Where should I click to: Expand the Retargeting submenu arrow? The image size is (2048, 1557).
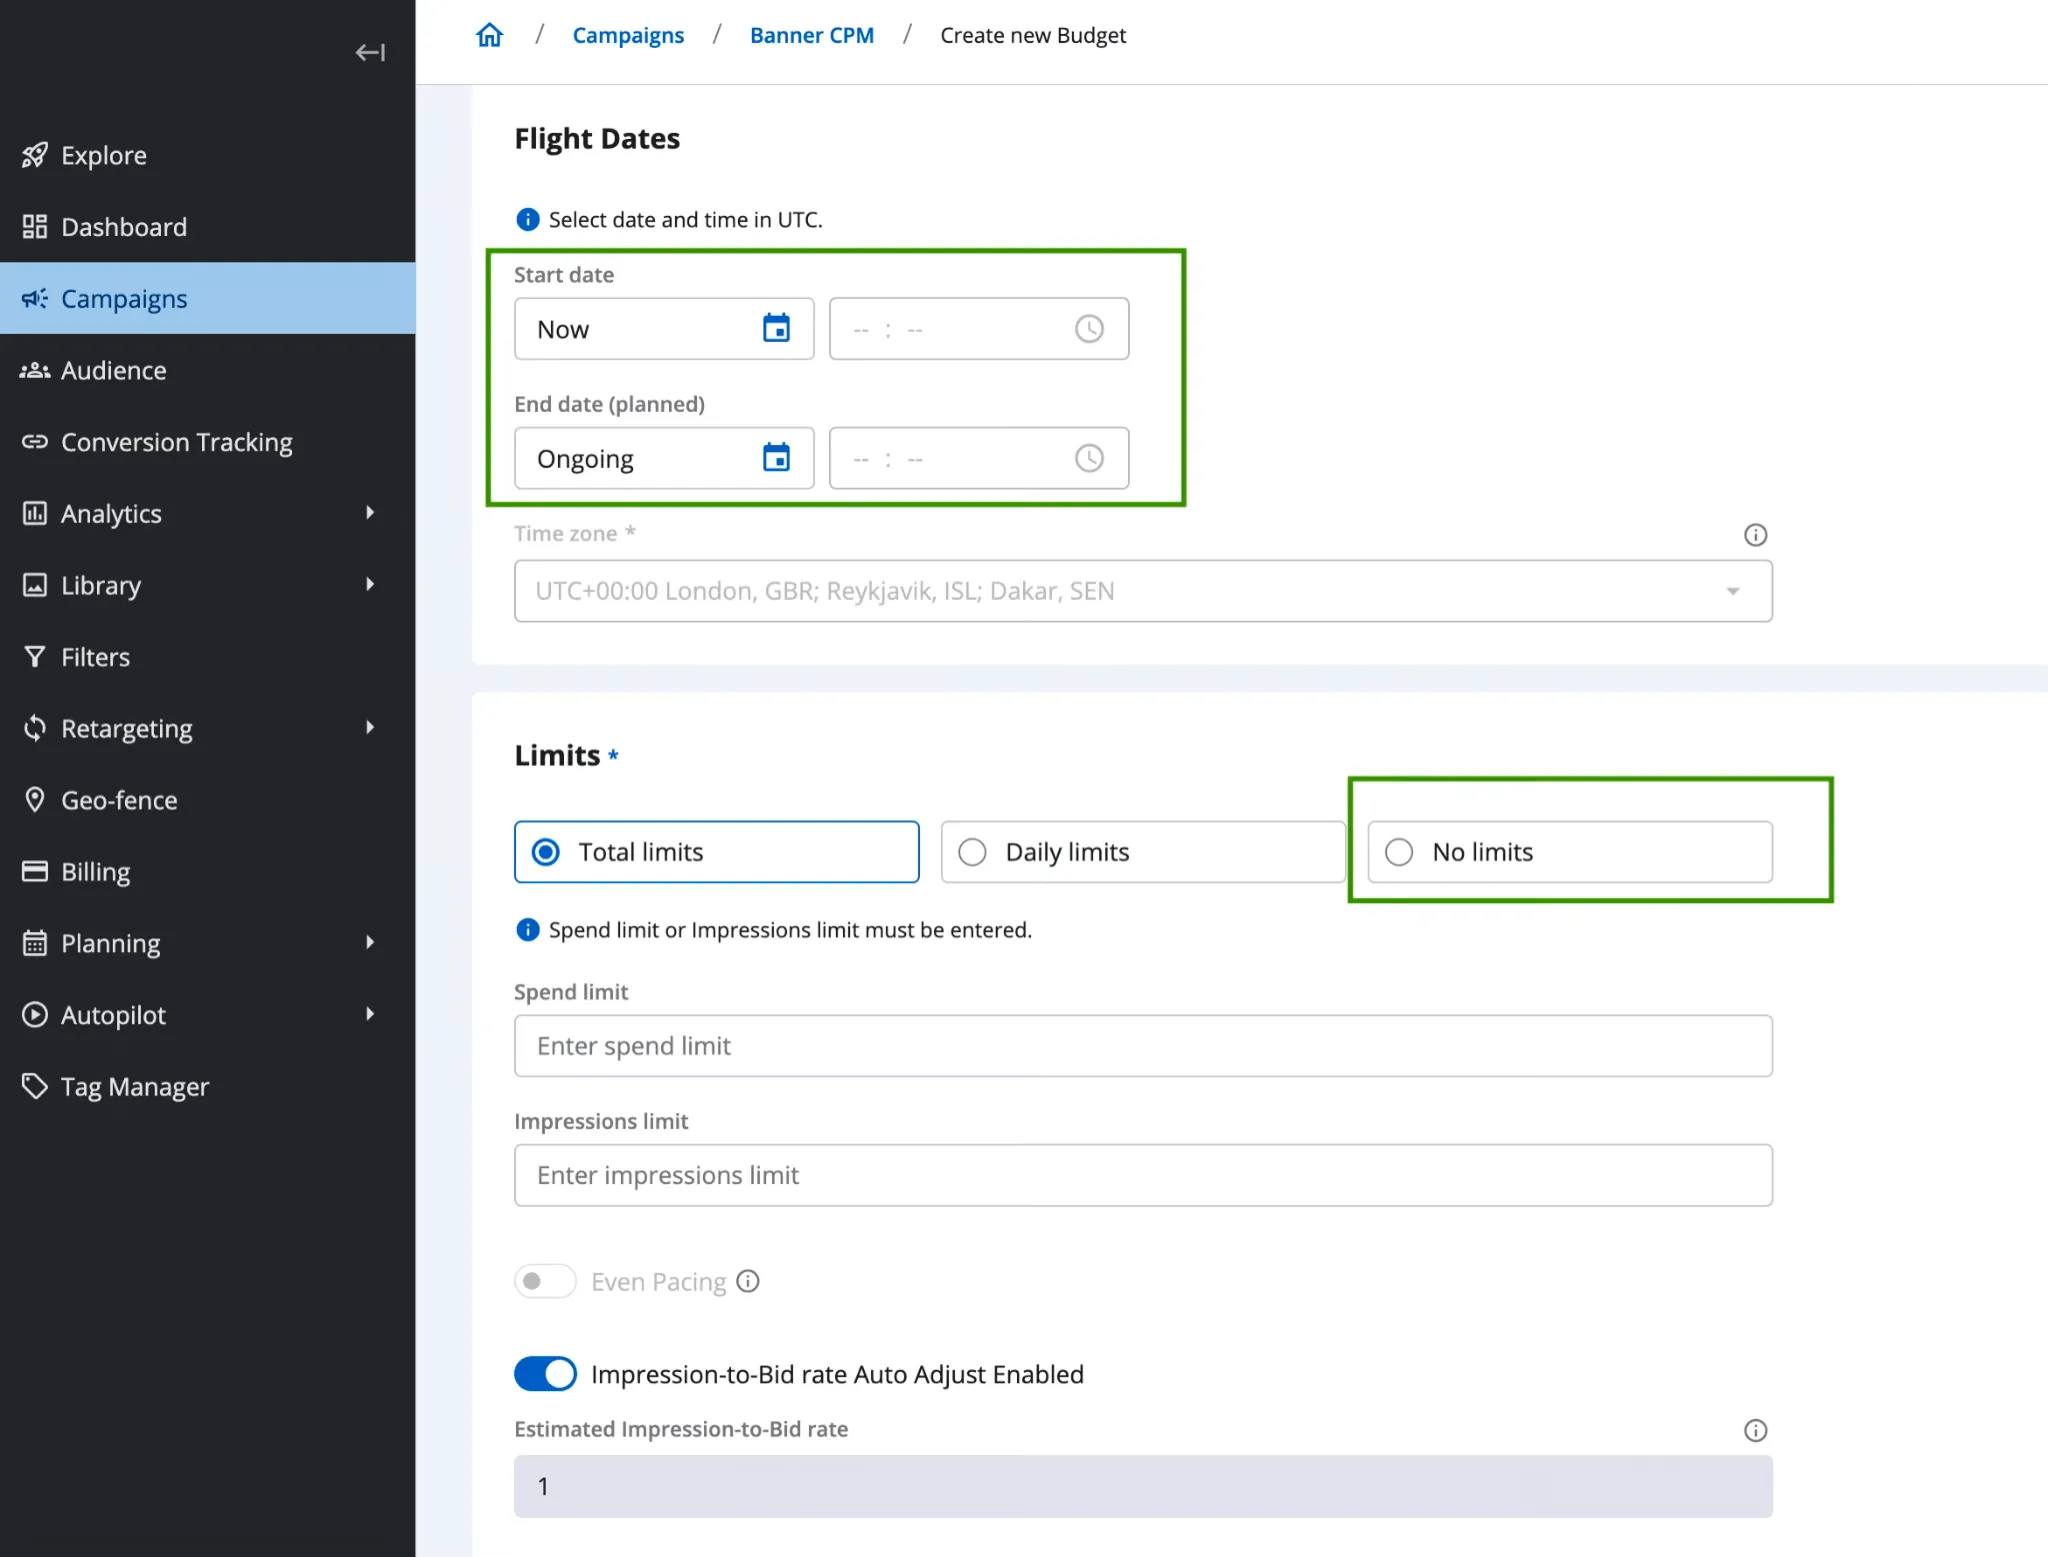370,728
